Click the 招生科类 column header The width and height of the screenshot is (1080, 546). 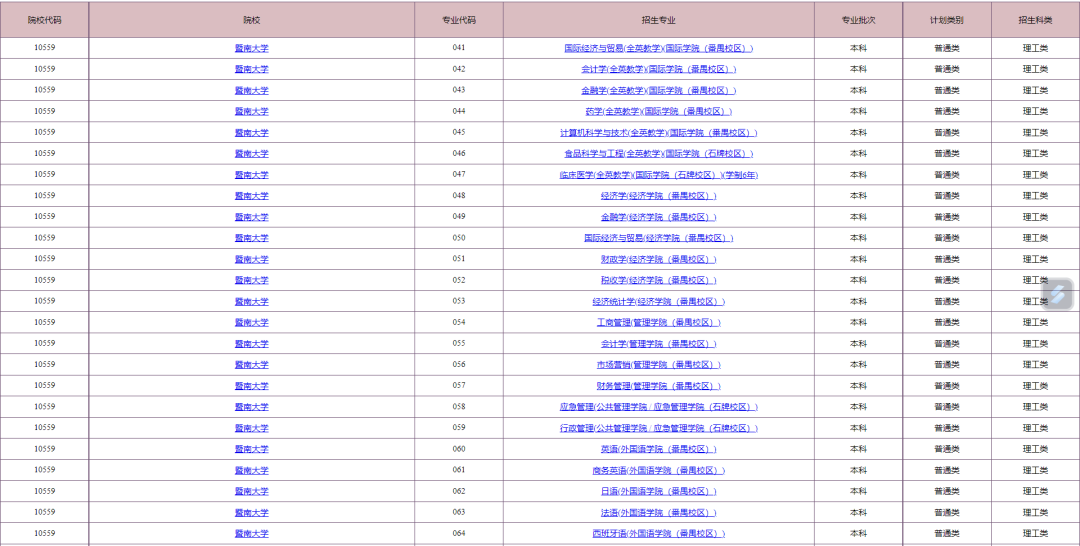pos(1036,20)
